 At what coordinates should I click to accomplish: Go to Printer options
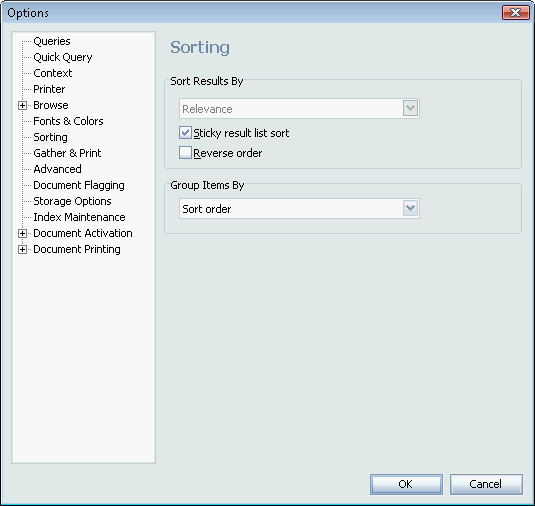49,89
